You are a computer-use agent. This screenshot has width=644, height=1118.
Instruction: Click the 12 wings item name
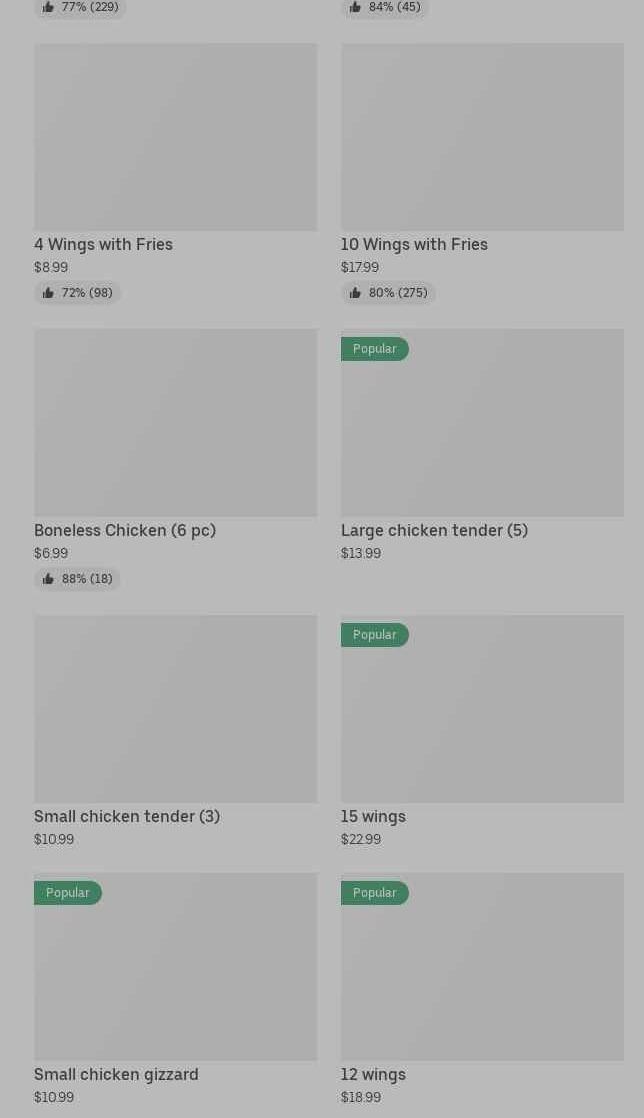click(373, 1075)
